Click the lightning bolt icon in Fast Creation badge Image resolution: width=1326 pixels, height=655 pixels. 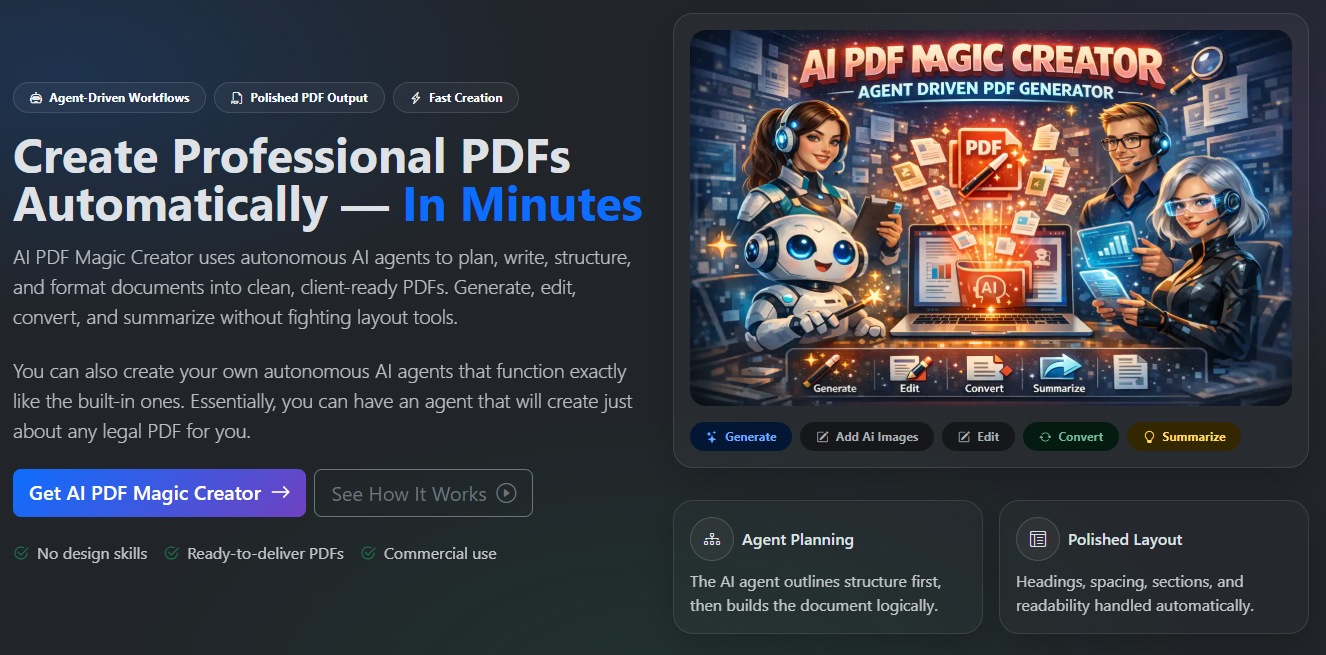(415, 98)
